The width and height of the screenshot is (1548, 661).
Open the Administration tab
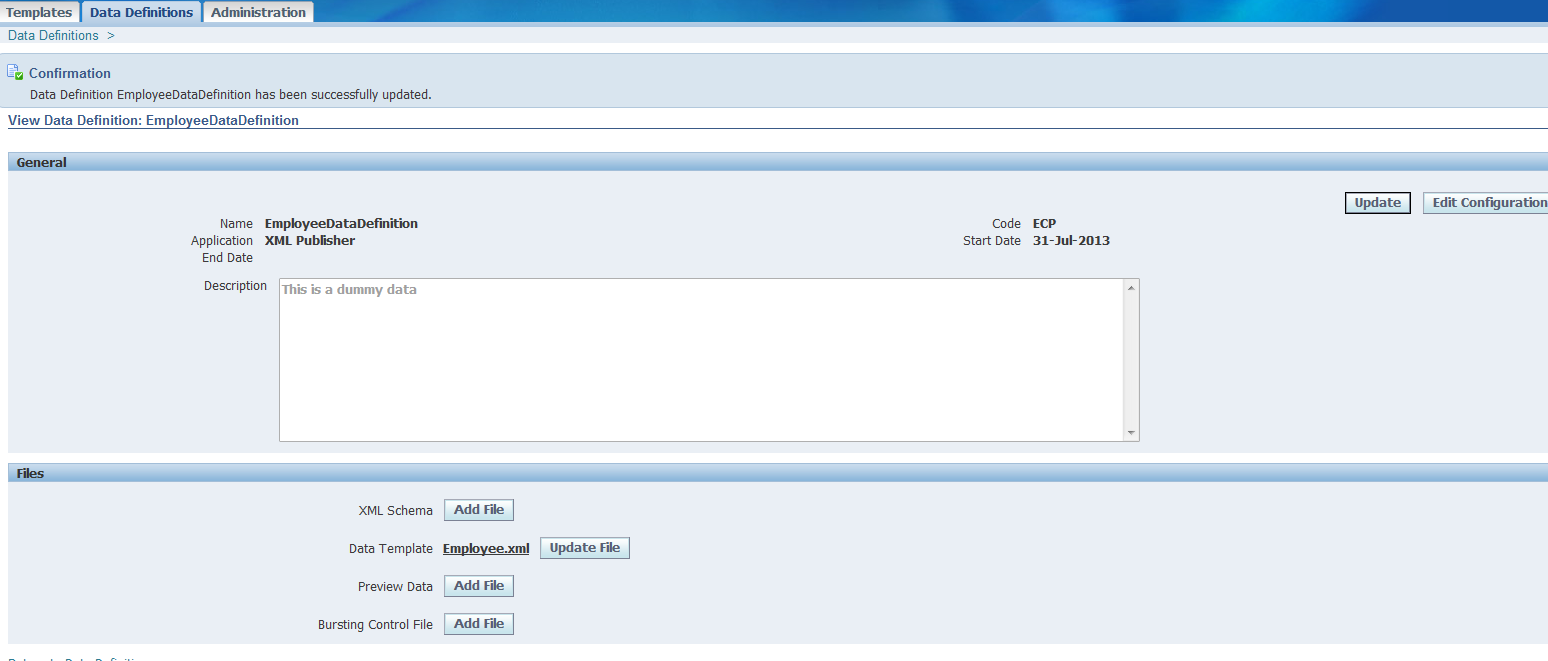(x=258, y=11)
